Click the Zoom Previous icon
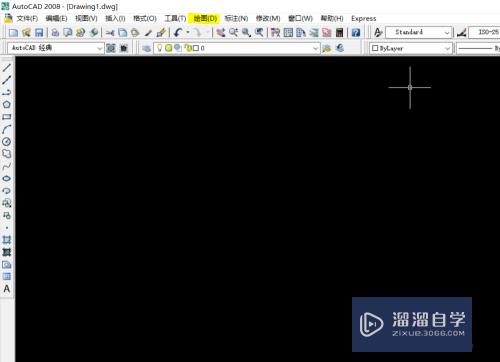 click(x=259, y=32)
